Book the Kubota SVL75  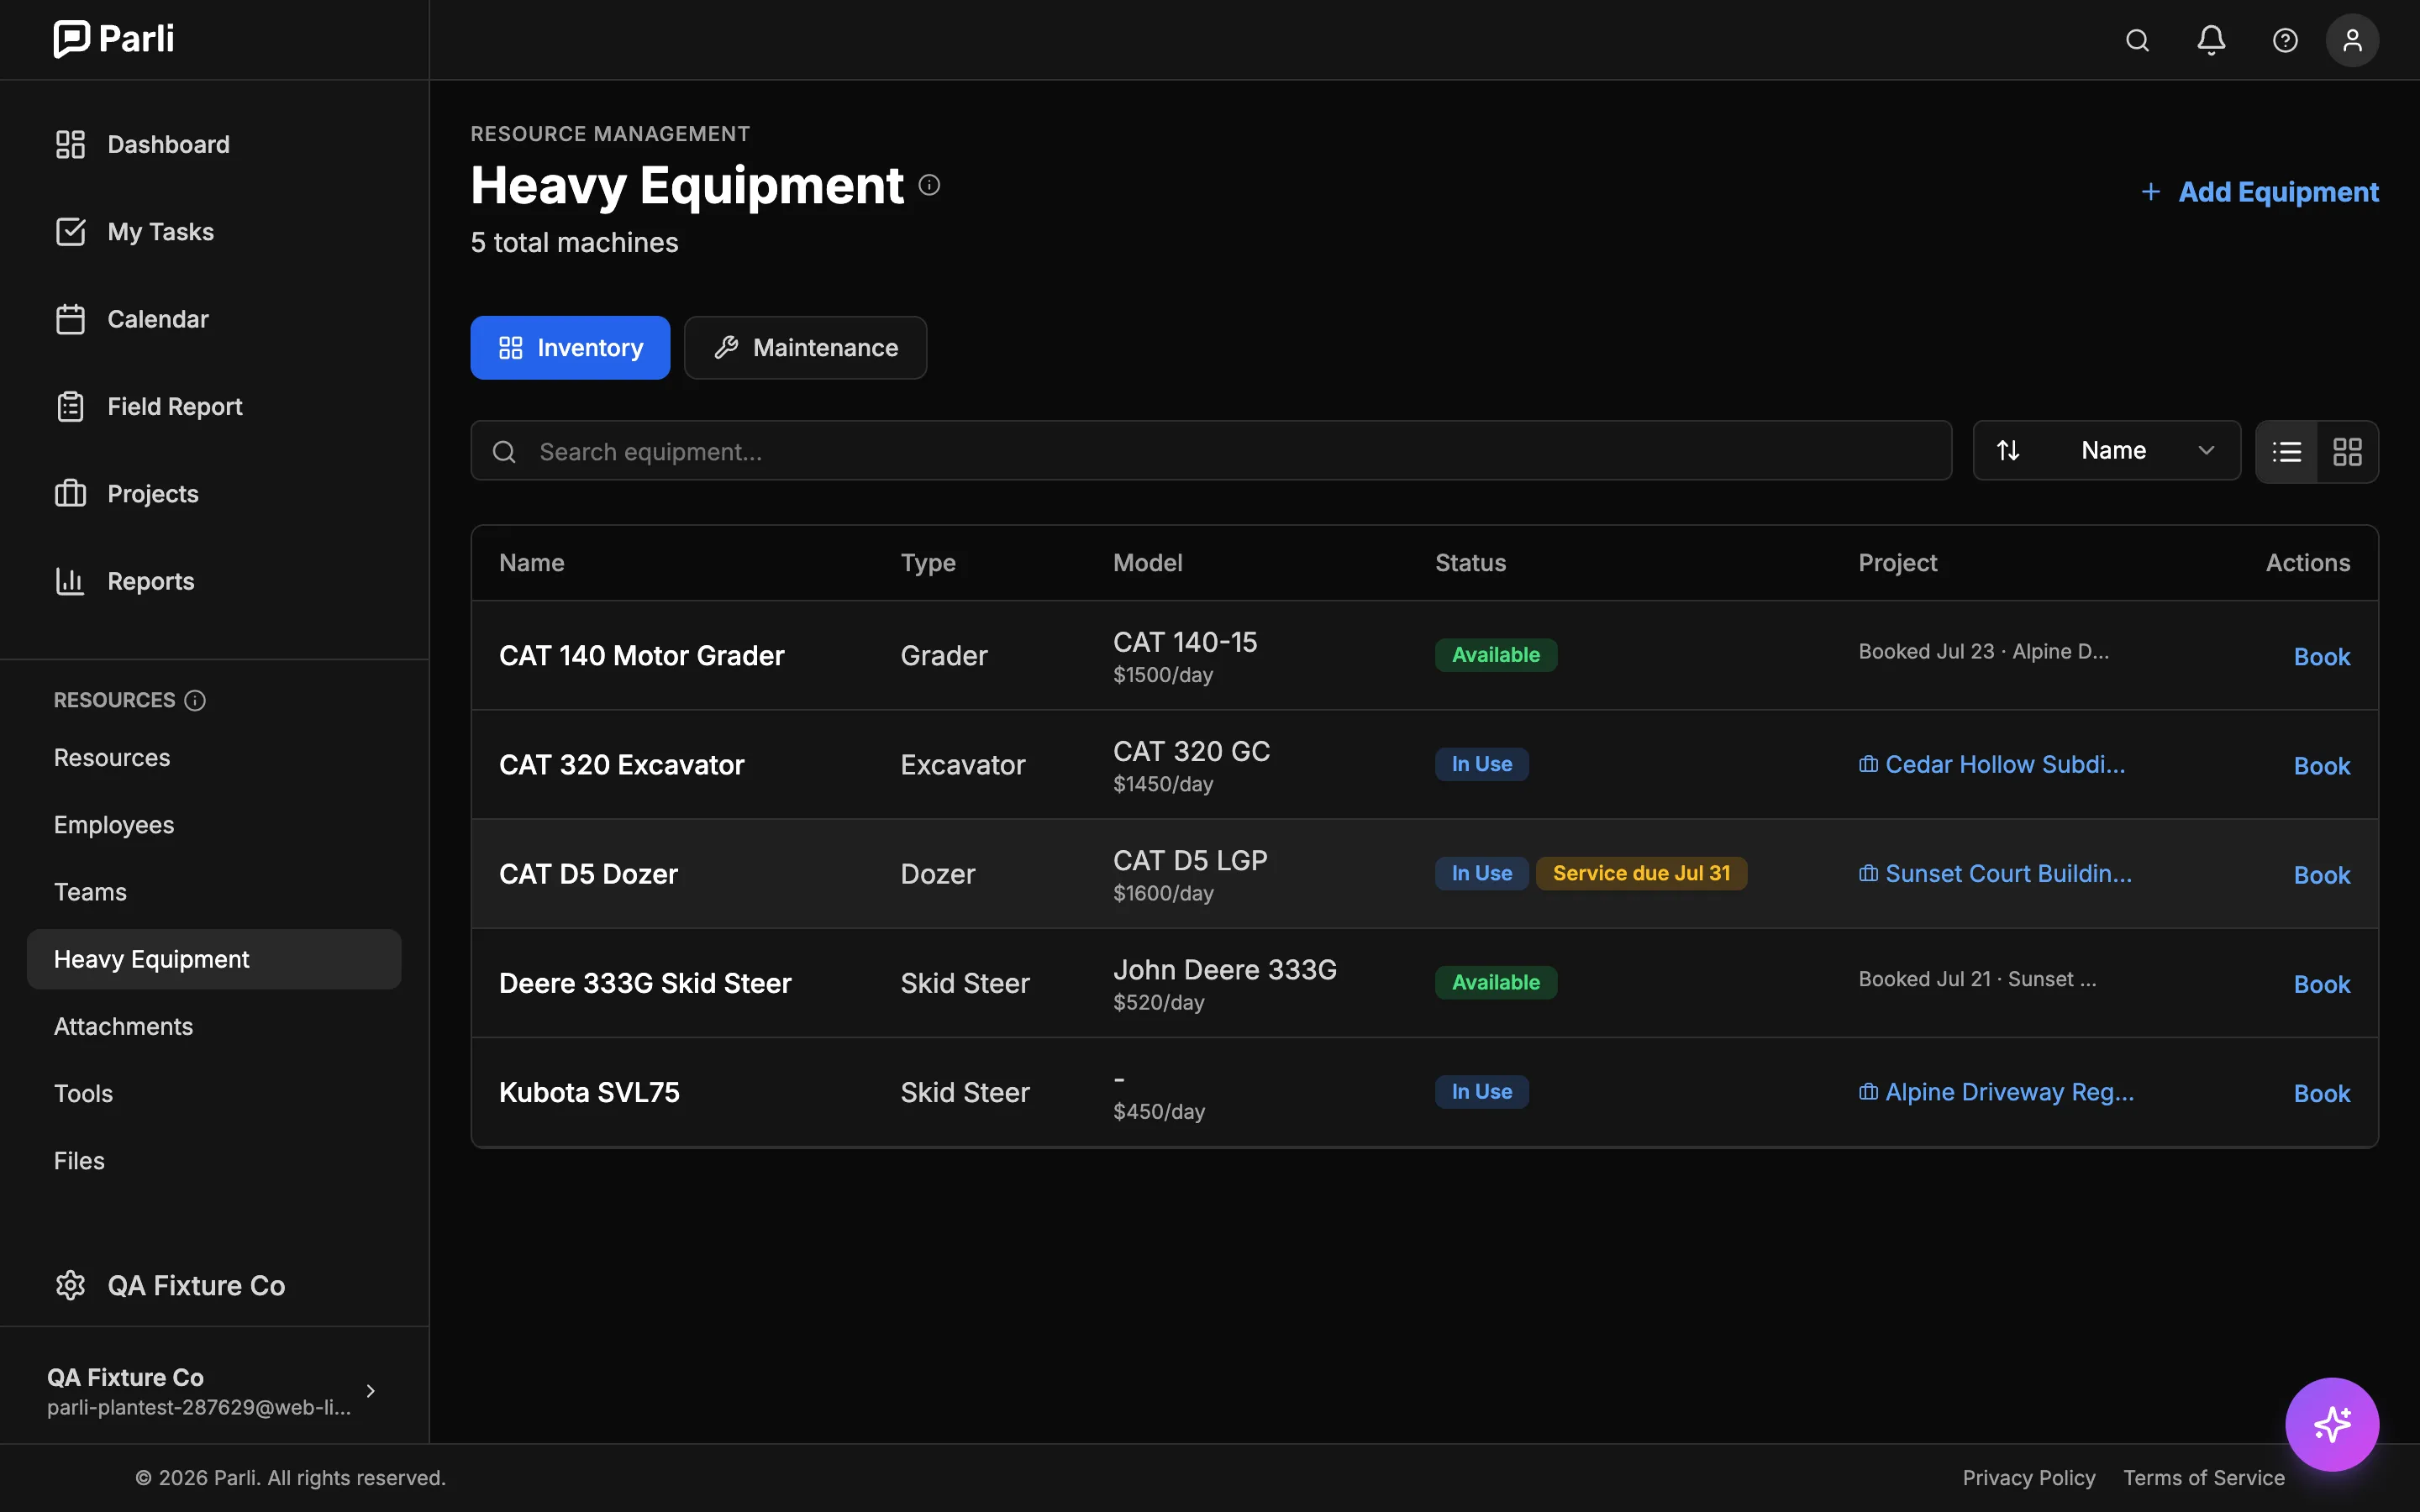2321,1092
